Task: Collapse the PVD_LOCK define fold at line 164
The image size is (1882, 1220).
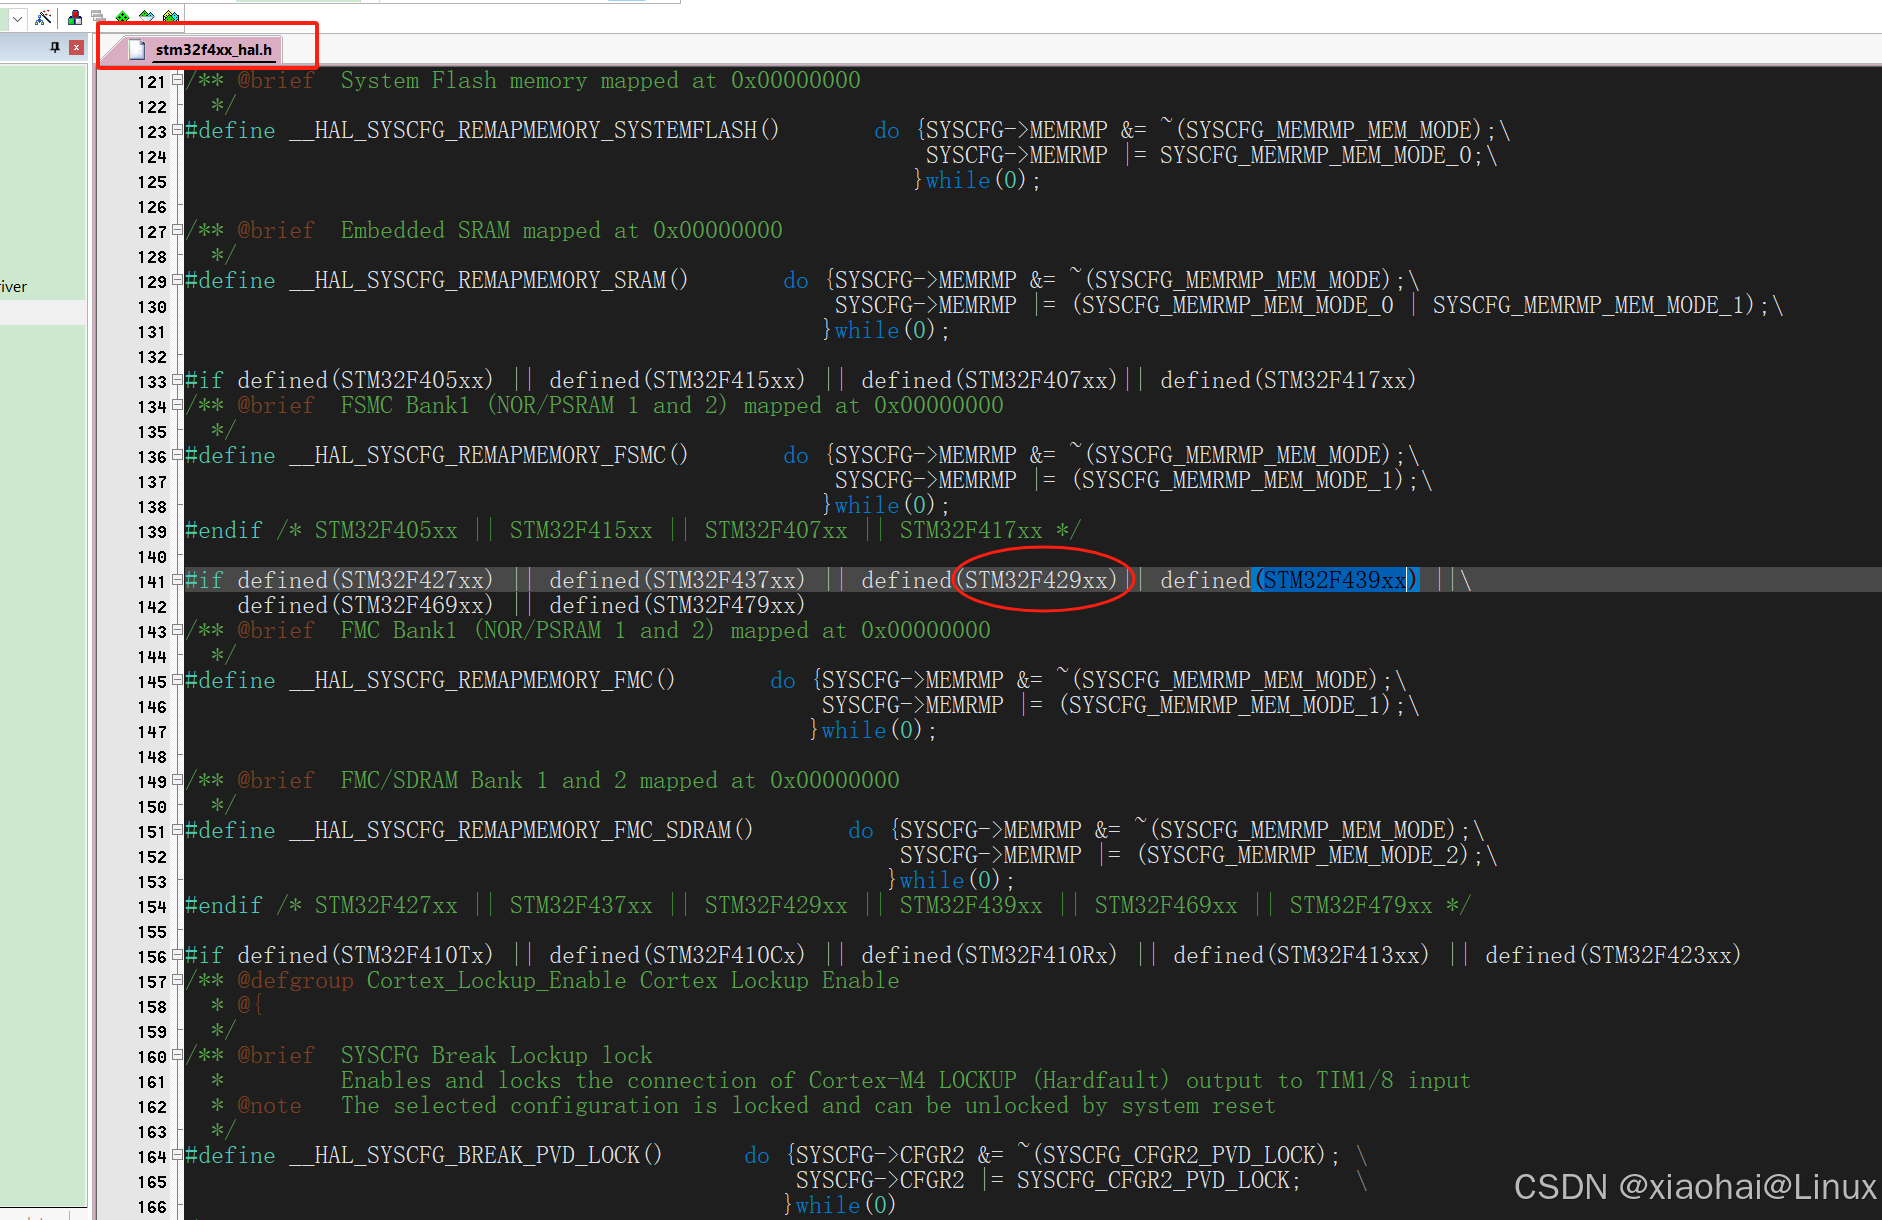Action: pos(177,1154)
